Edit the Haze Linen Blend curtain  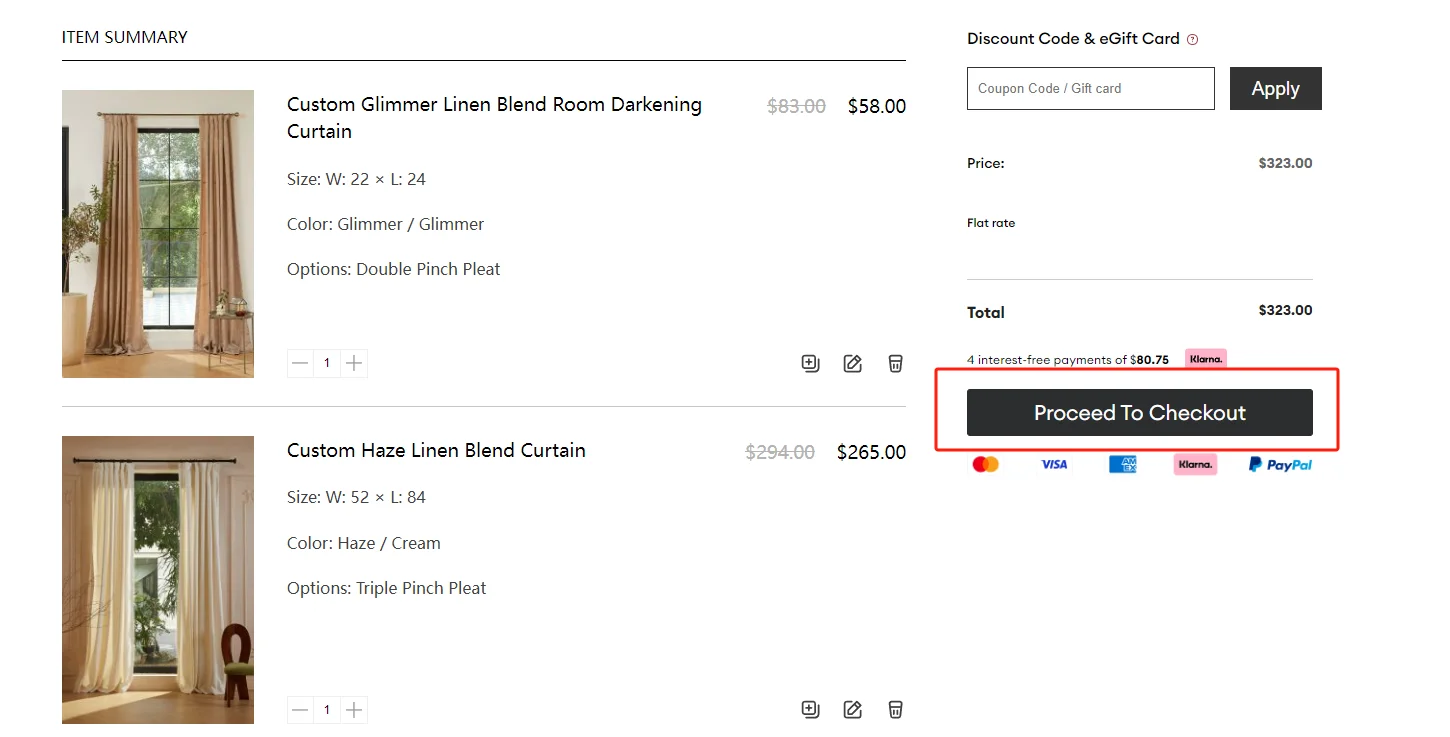pyautogui.click(x=852, y=709)
